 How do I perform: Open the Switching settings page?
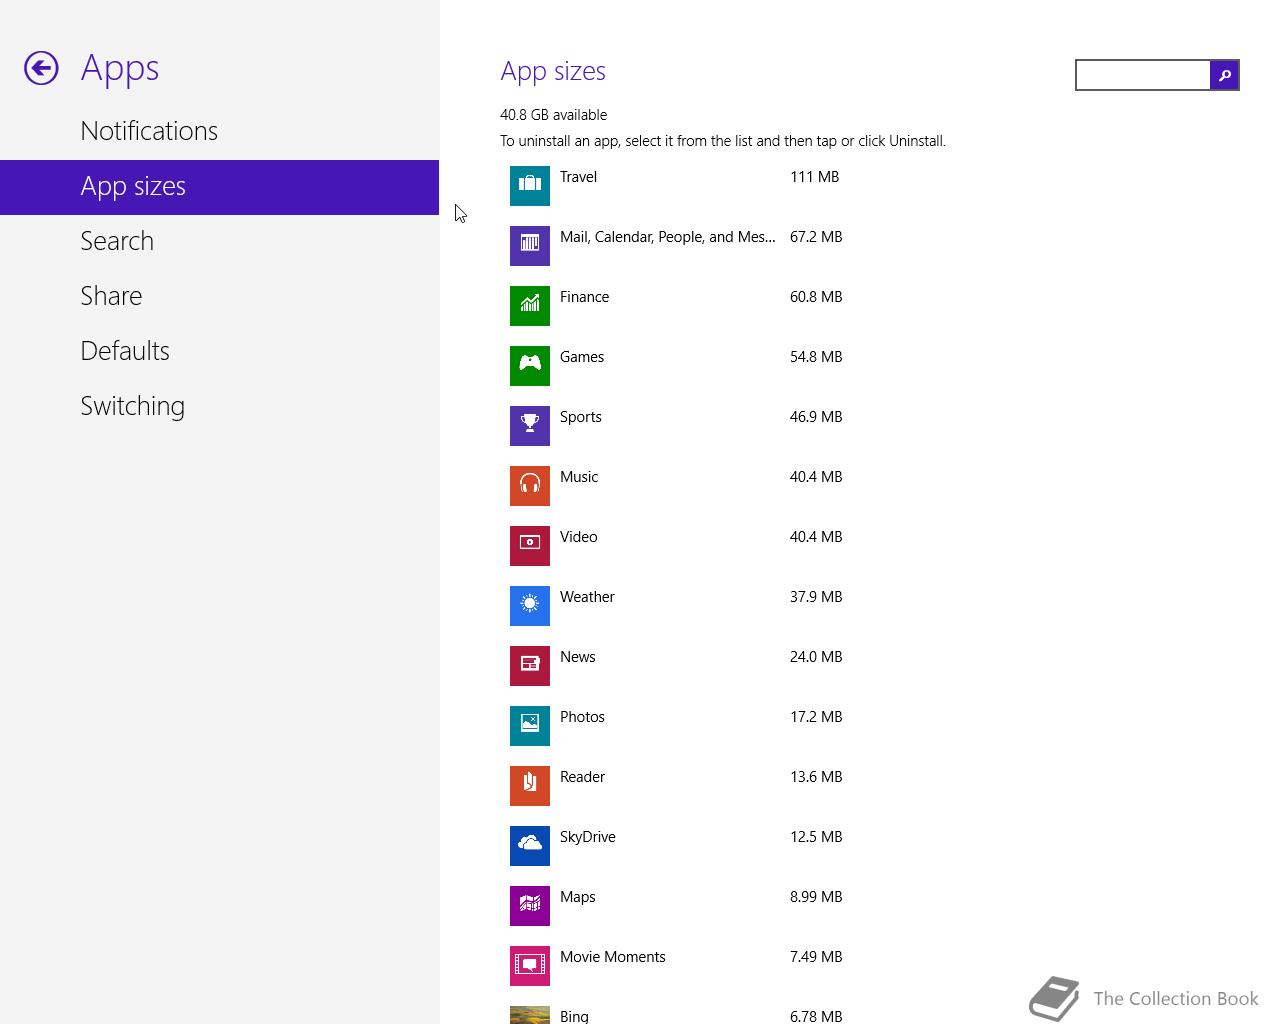tap(133, 406)
